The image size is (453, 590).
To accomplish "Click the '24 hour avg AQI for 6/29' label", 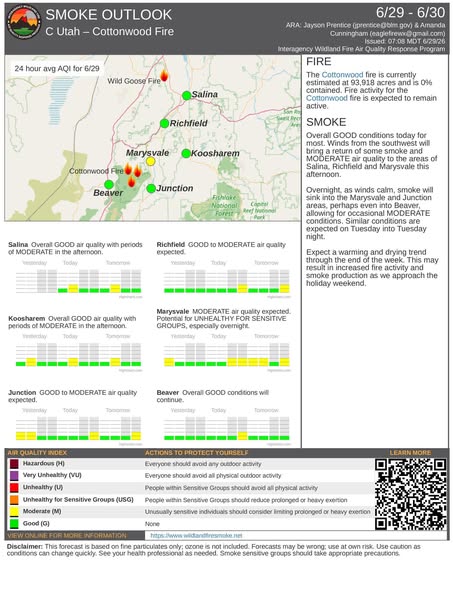I will [57, 68].
